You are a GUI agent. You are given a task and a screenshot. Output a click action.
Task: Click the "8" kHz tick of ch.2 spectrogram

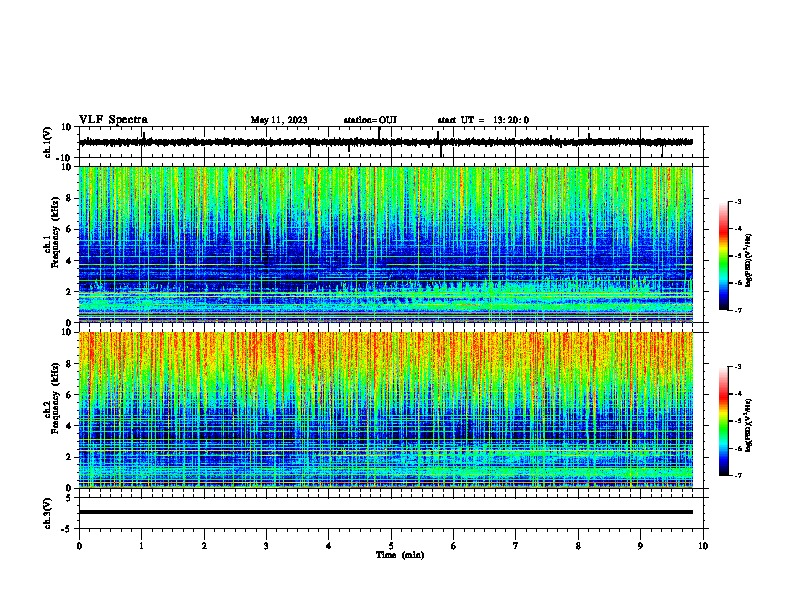(69, 363)
